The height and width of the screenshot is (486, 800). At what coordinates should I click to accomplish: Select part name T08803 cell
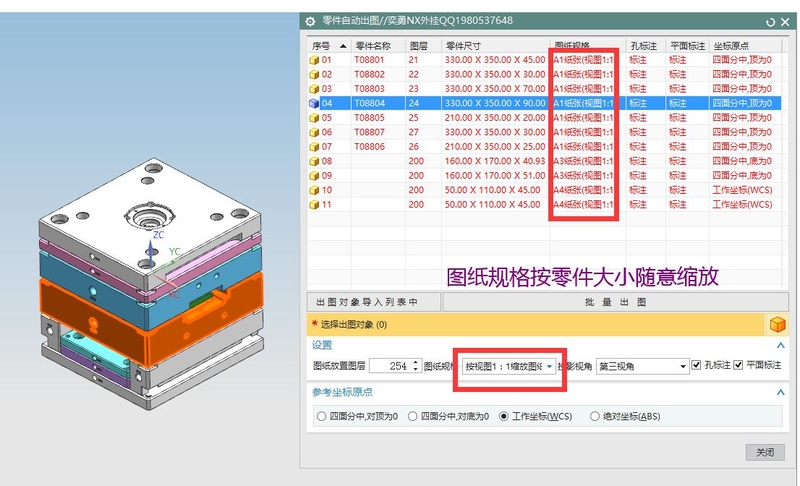pyautogui.click(x=369, y=89)
